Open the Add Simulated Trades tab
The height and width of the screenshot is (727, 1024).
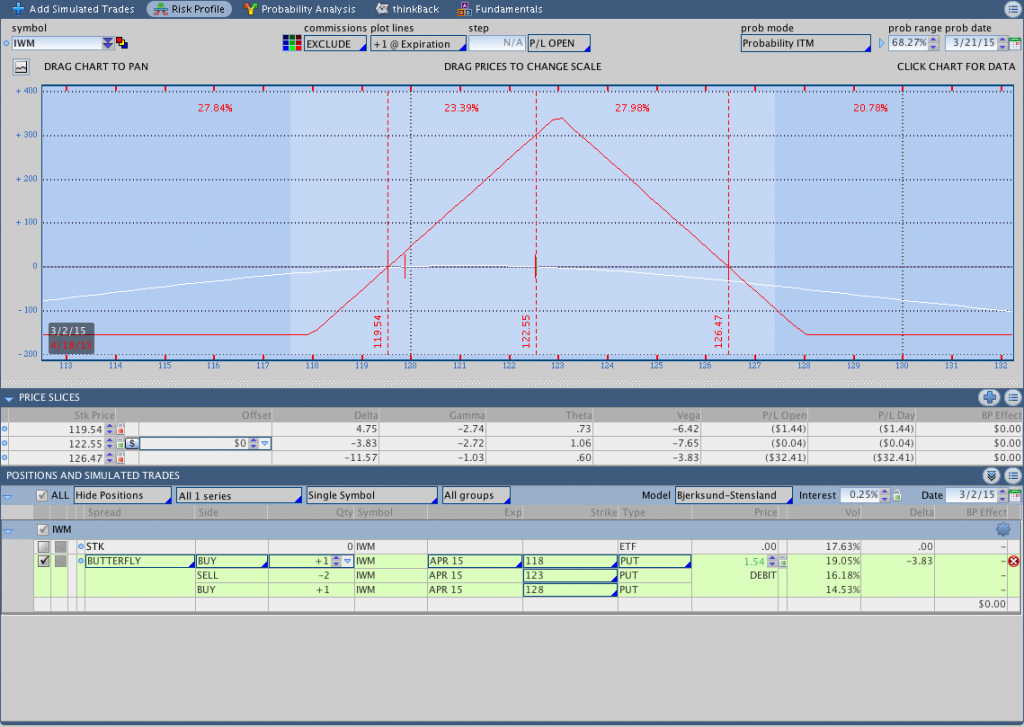73,9
